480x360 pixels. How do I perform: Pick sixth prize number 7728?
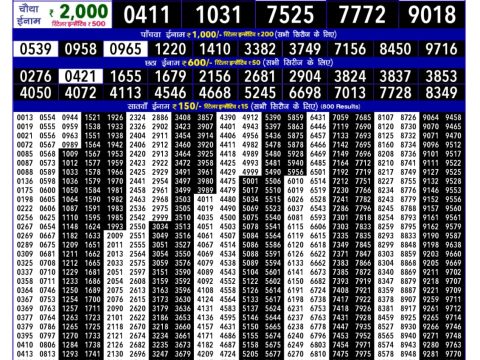395,93
